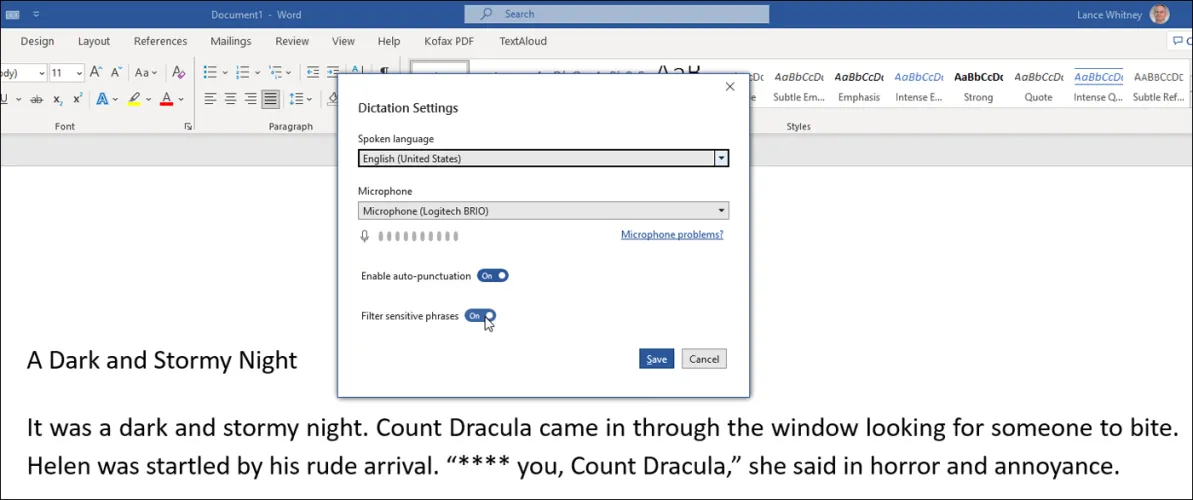Image resolution: width=1193 pixels, height=500 pixels.
Task: Click the Increase Font Size icon
Action: tap(95, 72)
